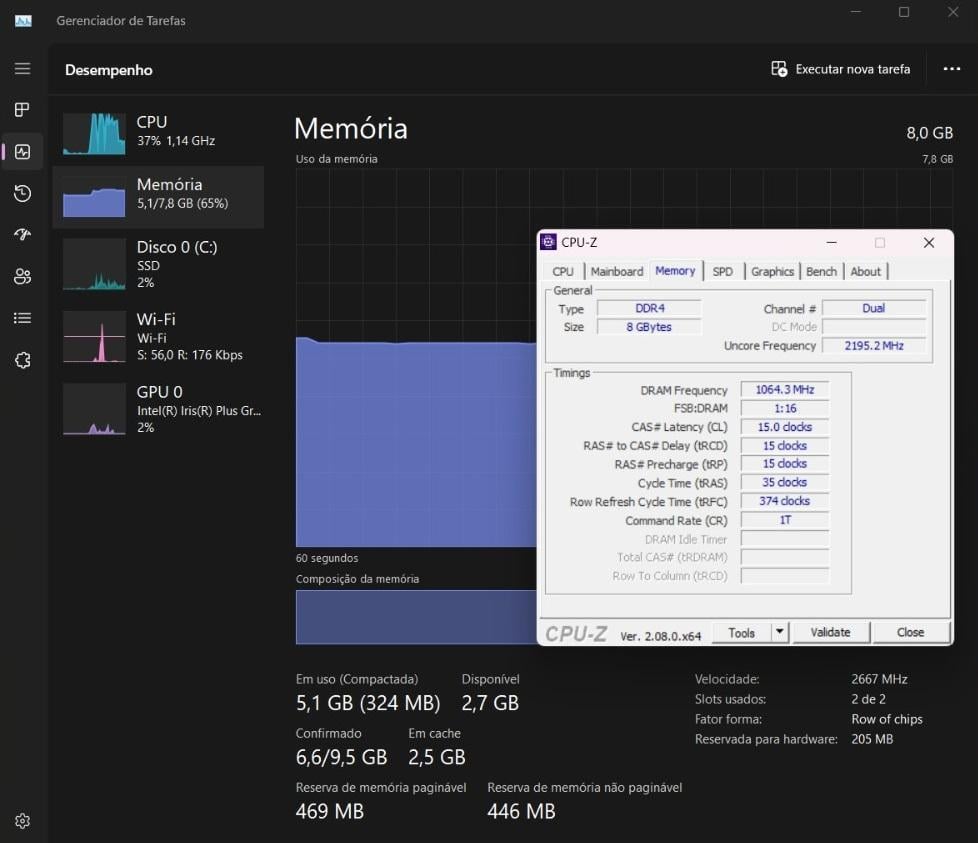Click the memory usage graph area

click(x=416, y=358)
